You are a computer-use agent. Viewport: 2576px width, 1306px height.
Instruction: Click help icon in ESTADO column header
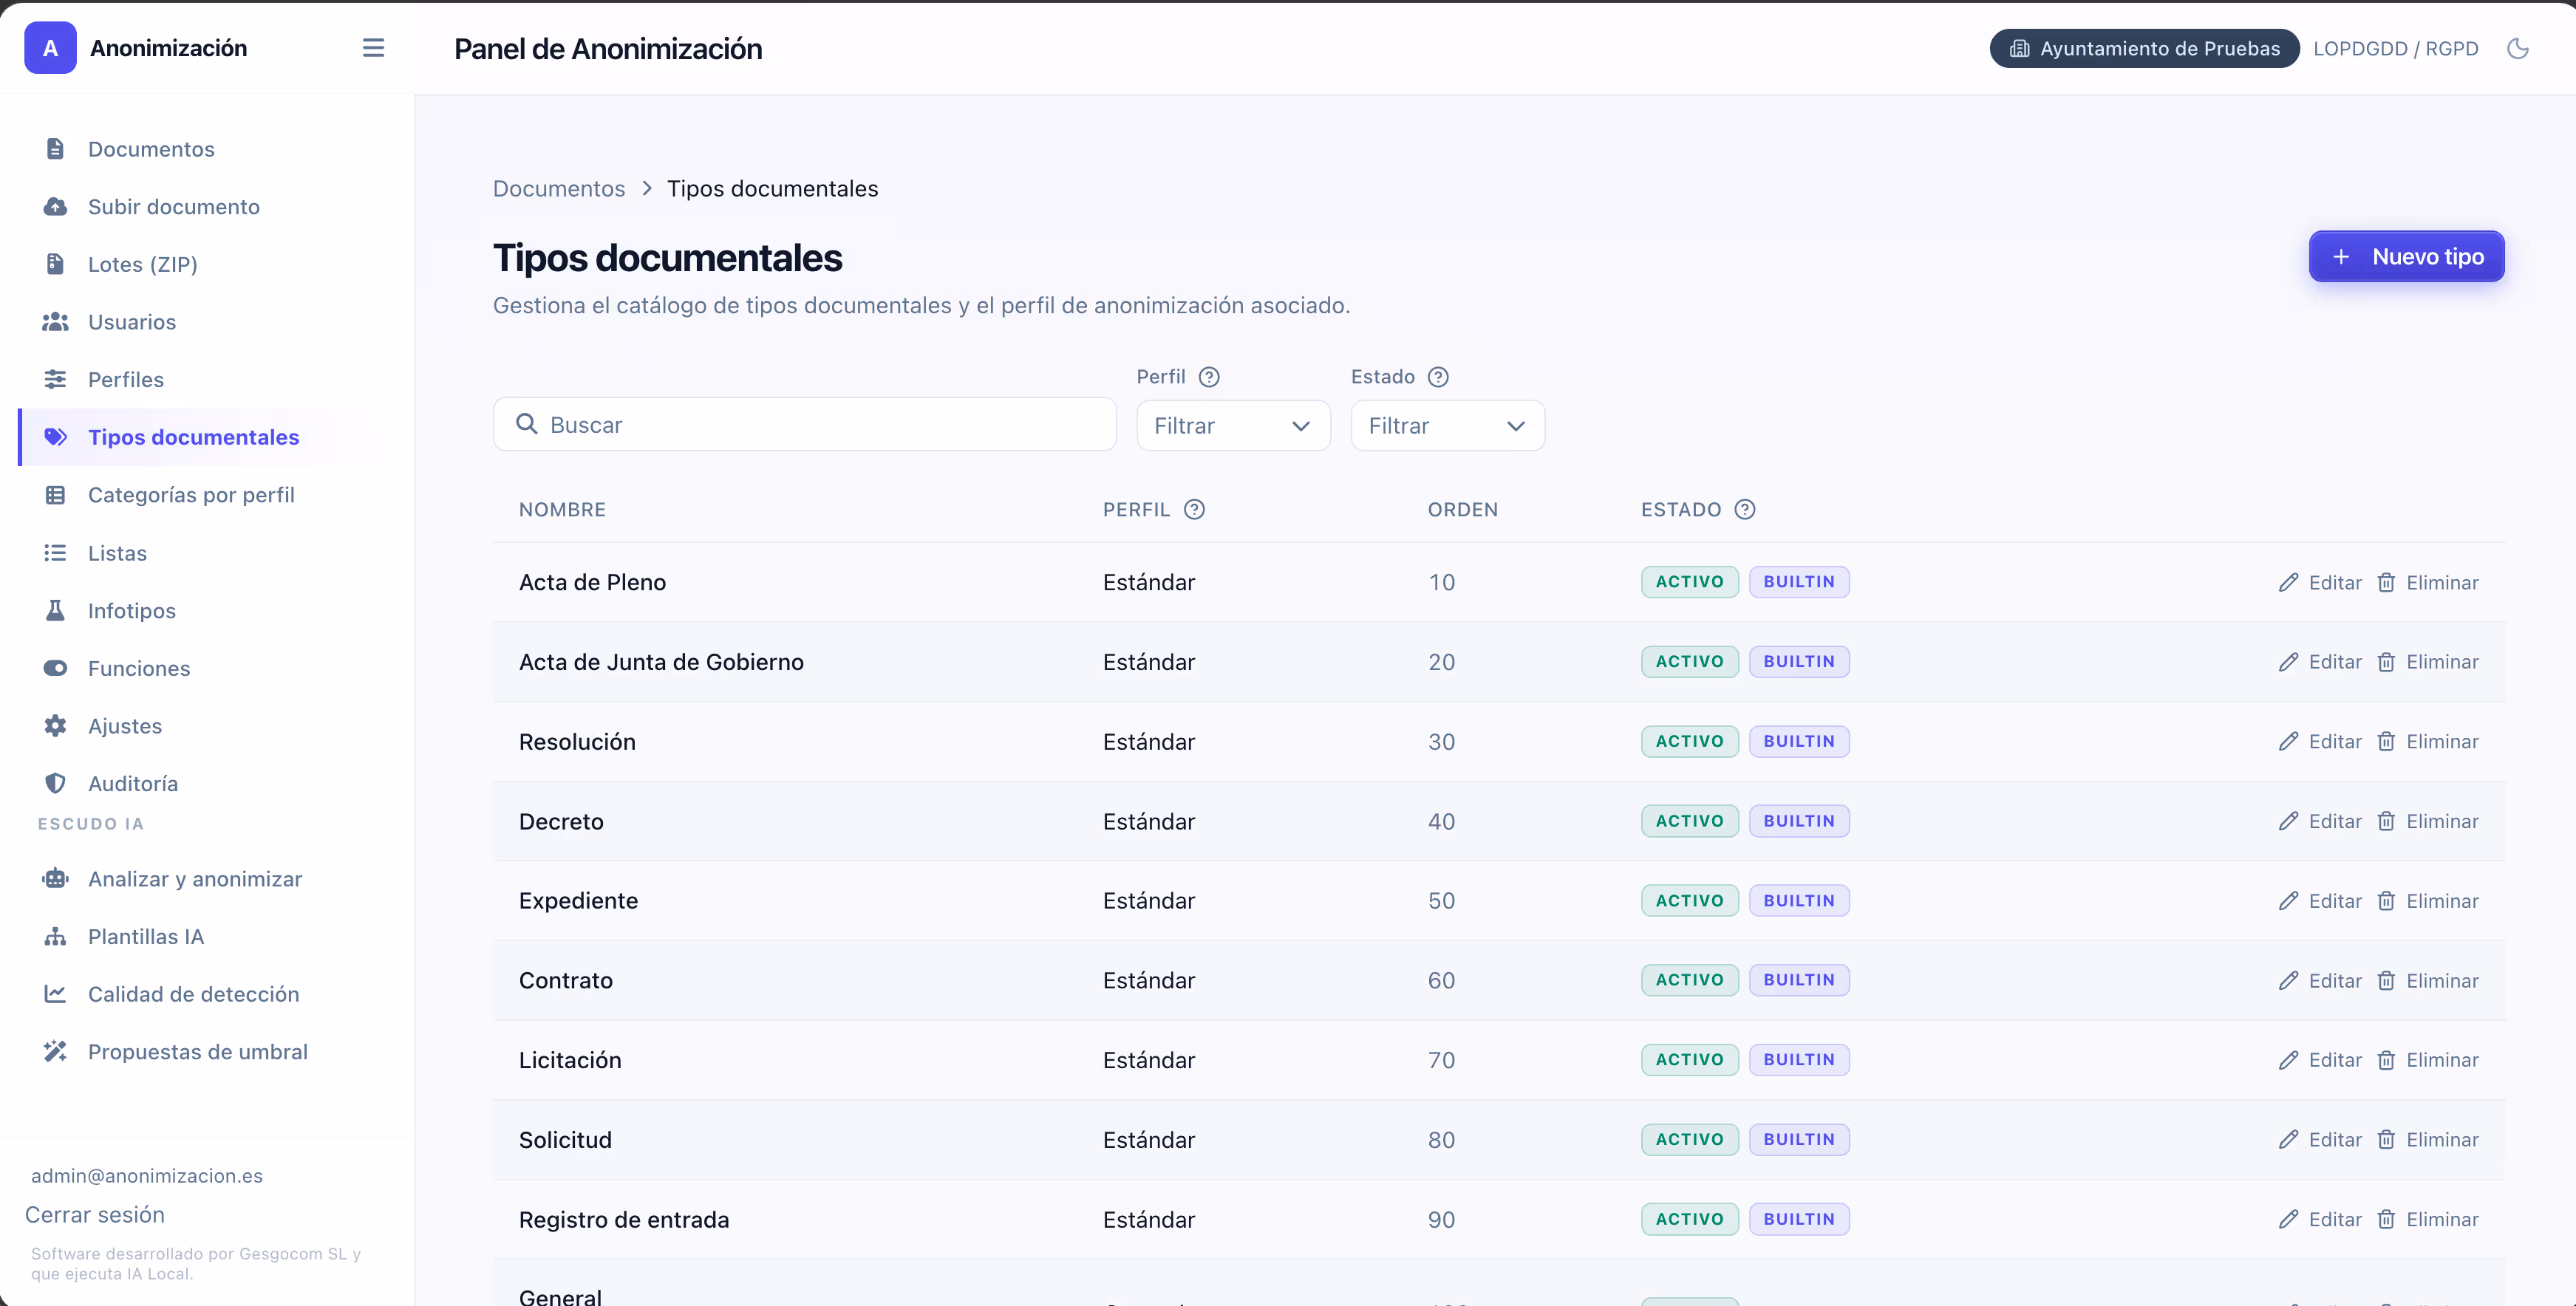pos(1745,509)
